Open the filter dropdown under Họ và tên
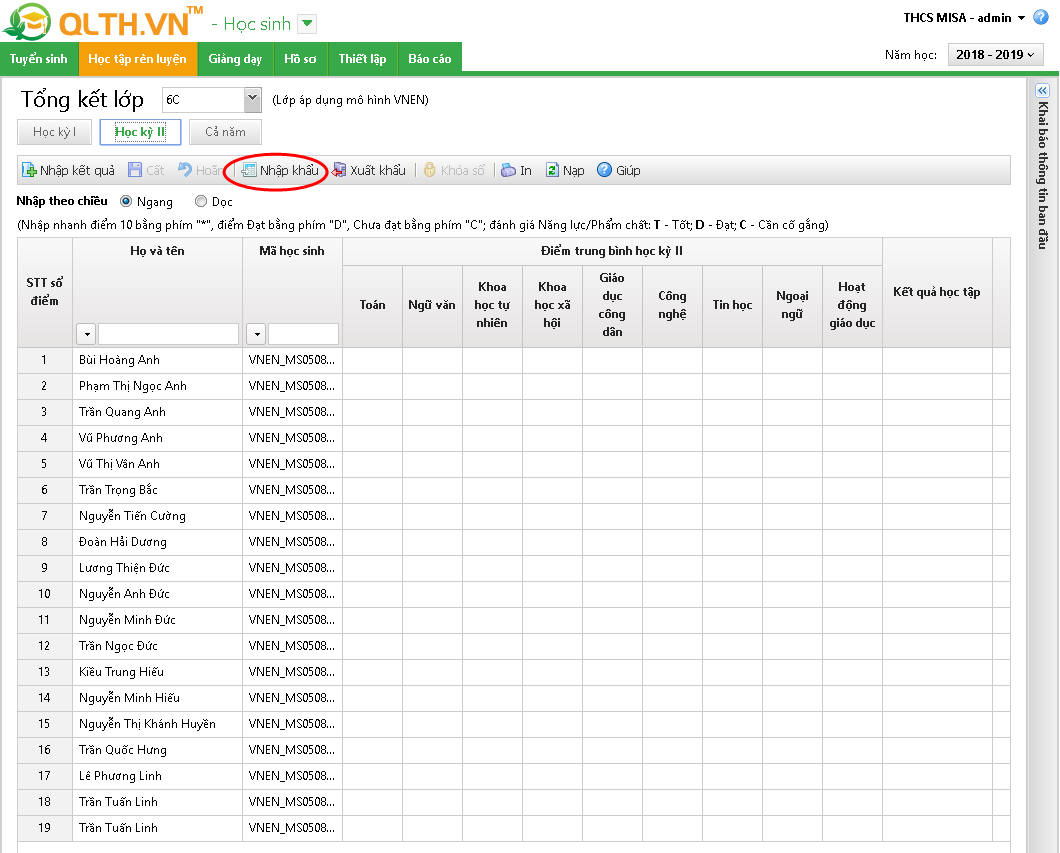This screenshot has width=1060, height=853. point(86,334)
